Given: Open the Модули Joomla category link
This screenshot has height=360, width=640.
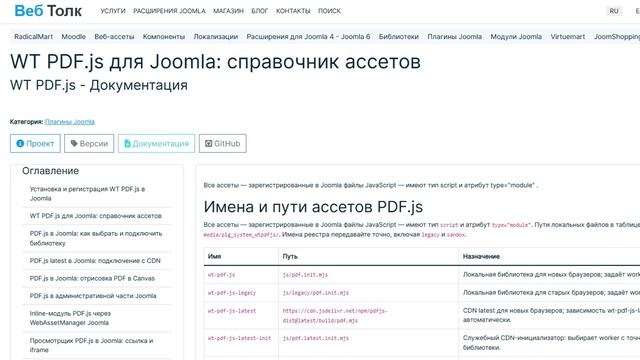Looking at the screenshot, I should pyautogui.click(x=516, y=37).
